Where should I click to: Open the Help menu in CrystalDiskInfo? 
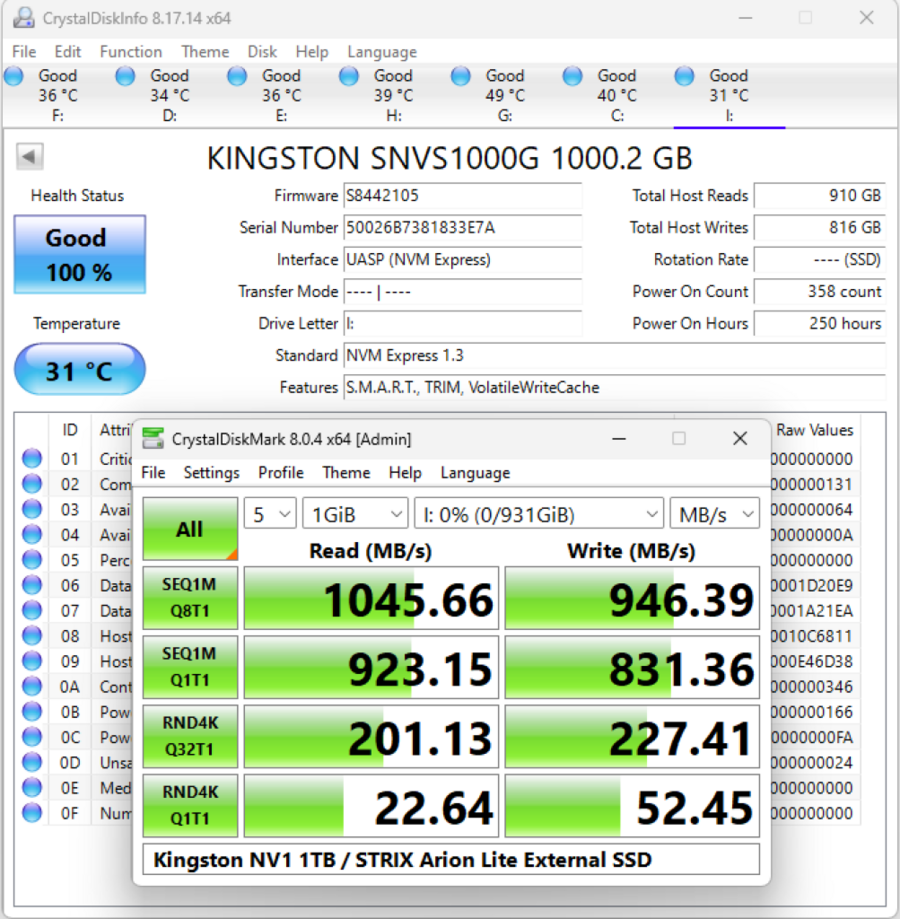pyautogui.click(x=312, y=52)
